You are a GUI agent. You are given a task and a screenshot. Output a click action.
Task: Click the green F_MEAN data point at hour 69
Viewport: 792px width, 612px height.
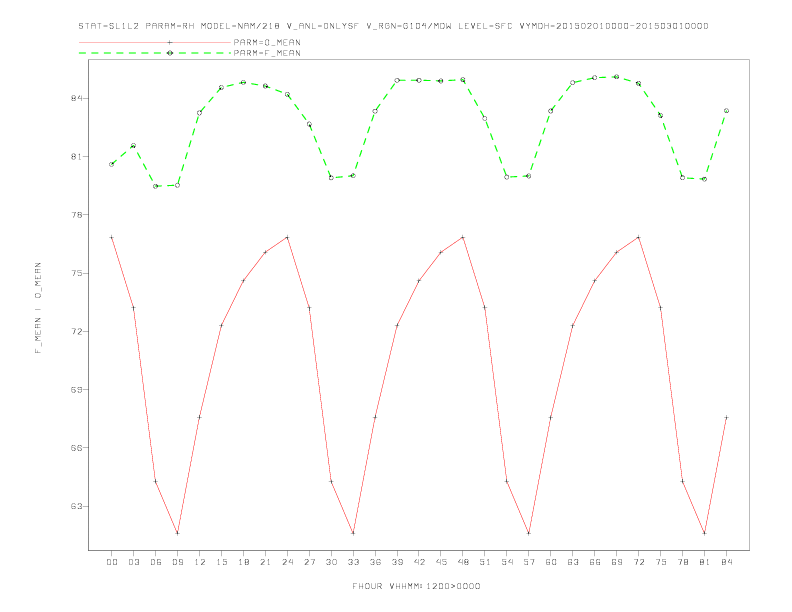[x=617, y=77]
